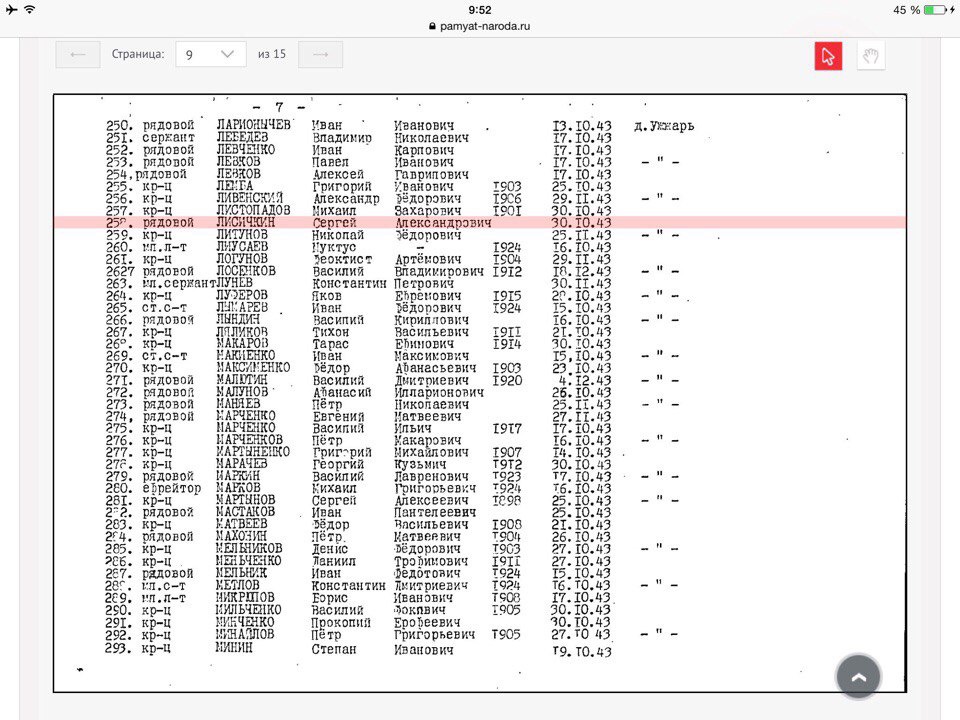Select the red pointer cursor tool

[828, 56]
